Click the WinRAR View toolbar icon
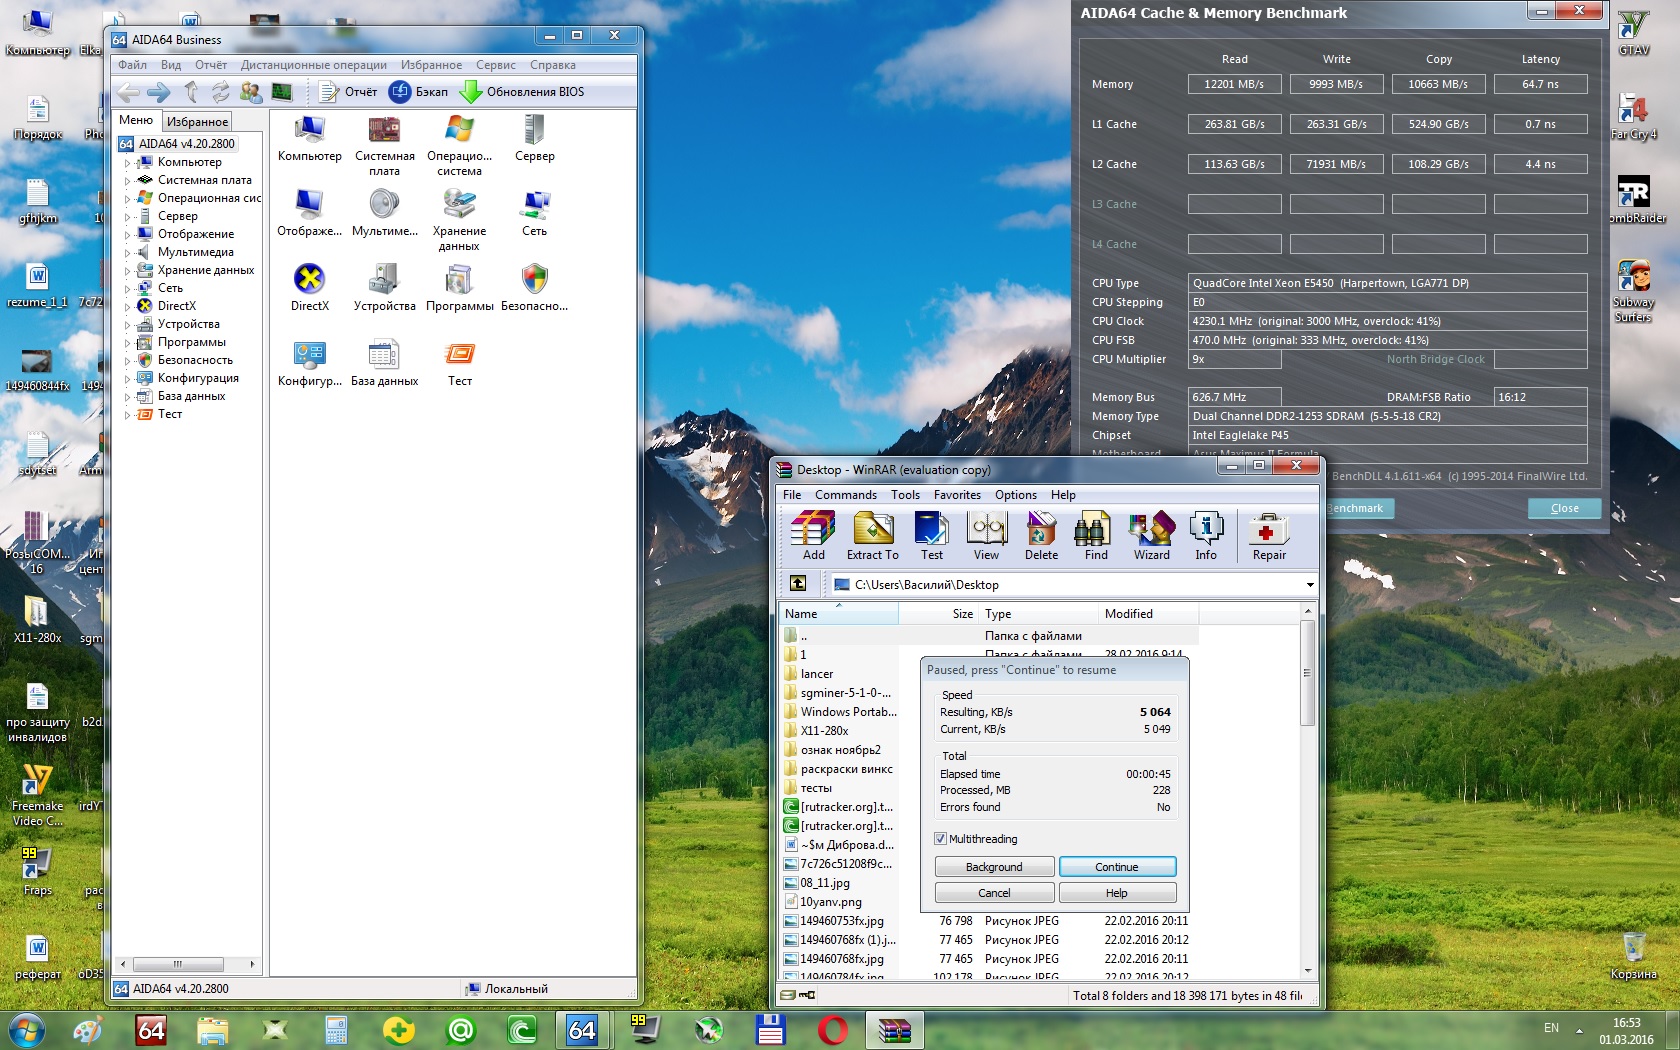Screen dimensions: 1680x1050 [x=986, y=536]
